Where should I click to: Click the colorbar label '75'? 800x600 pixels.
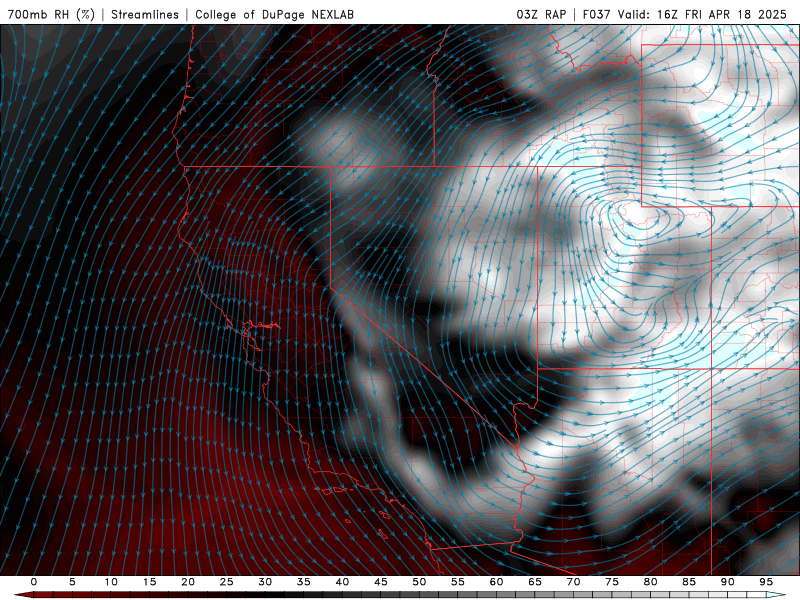(x=612, y=582)
